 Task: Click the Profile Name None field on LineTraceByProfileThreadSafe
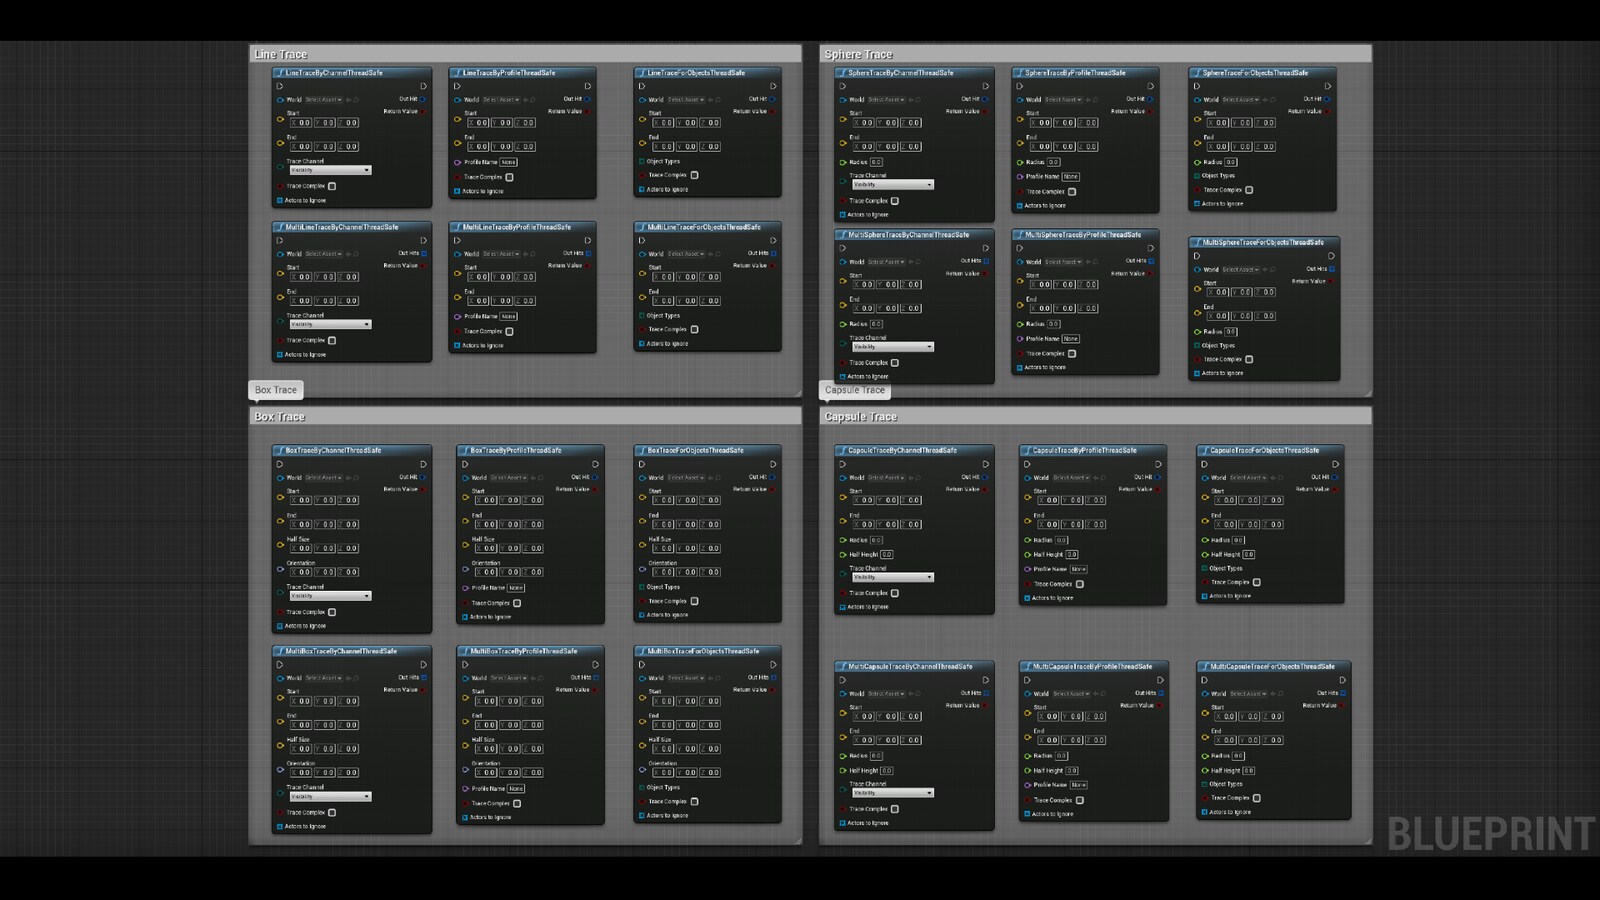(x=508, y=162)
